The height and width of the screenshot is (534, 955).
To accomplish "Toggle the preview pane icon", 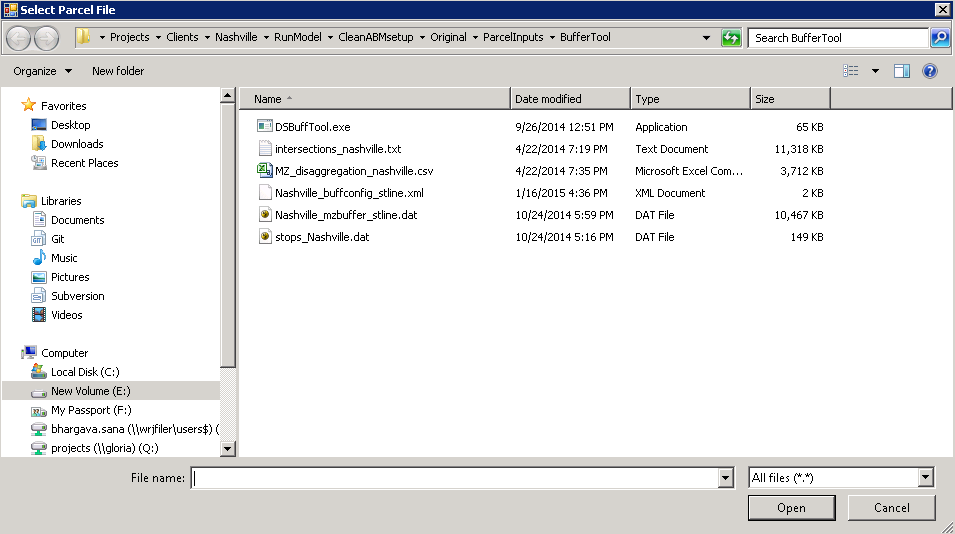I will click(901, 71).
